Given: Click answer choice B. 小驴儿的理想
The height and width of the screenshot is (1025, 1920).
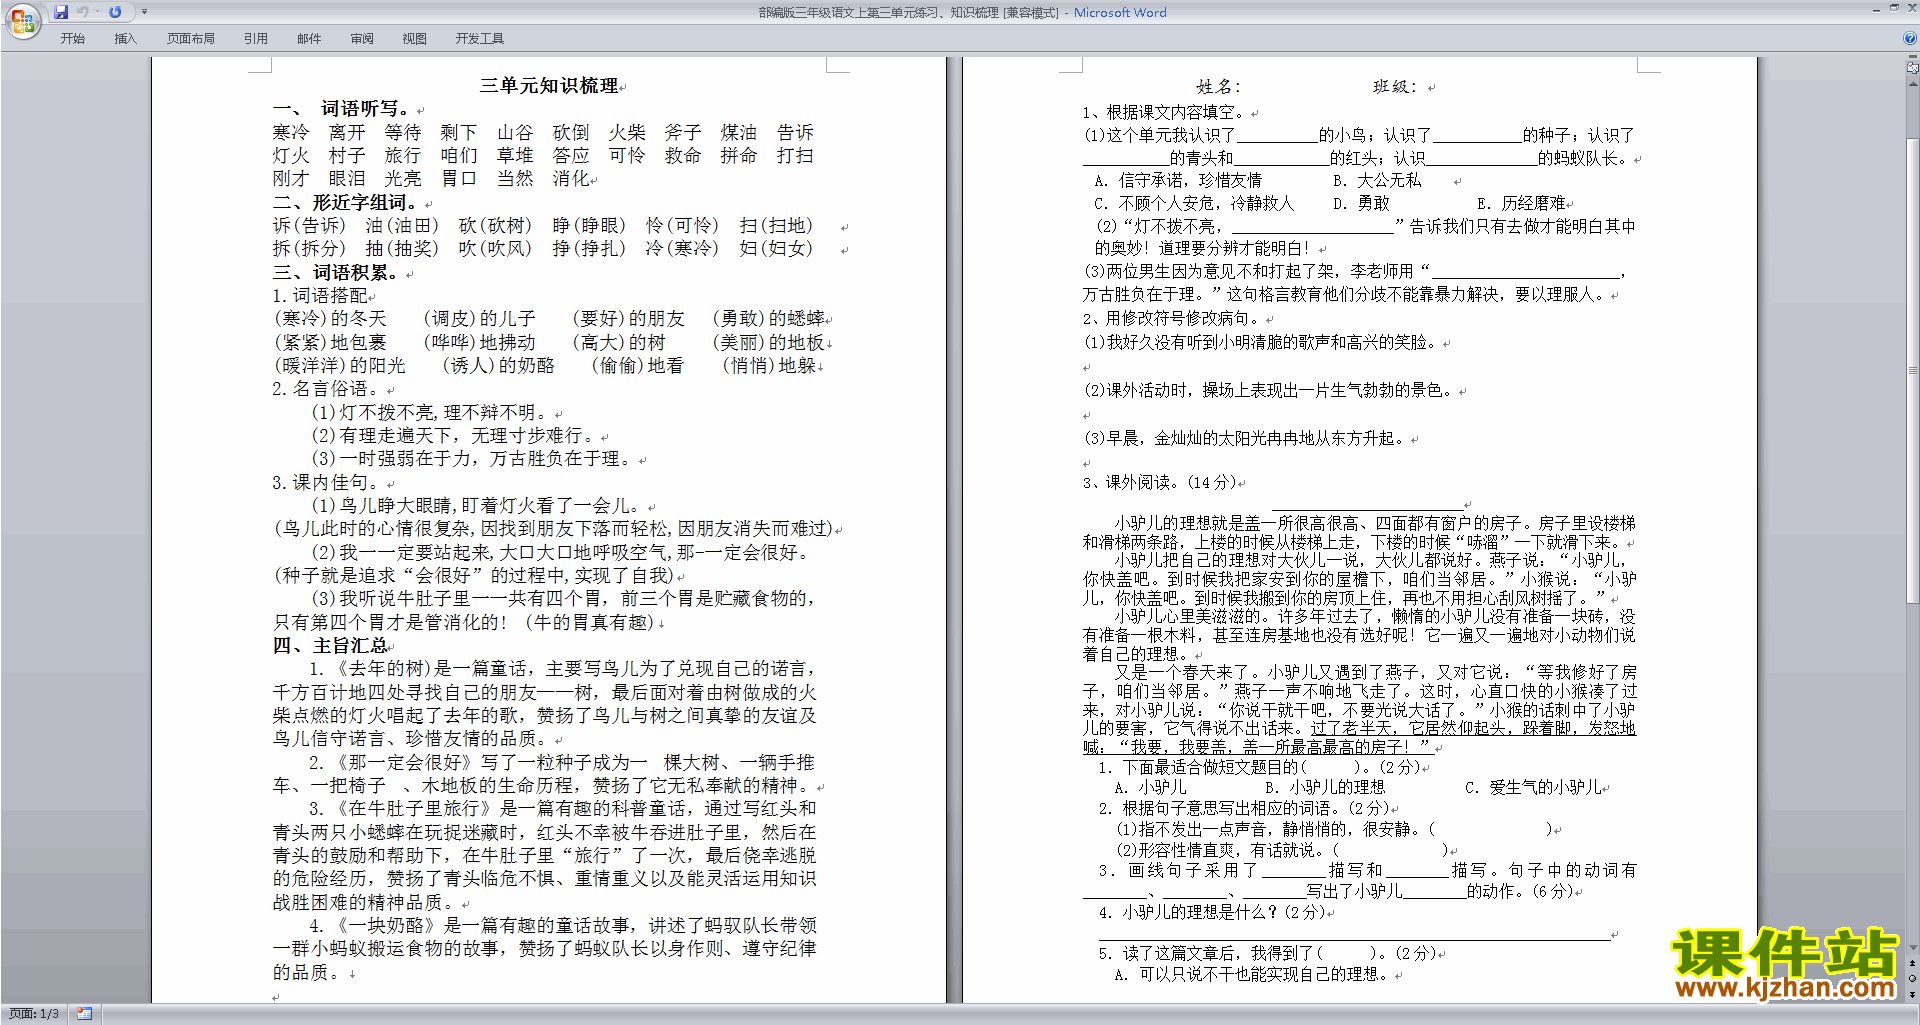Looking at the screenshot, I should click(1325, 787).
